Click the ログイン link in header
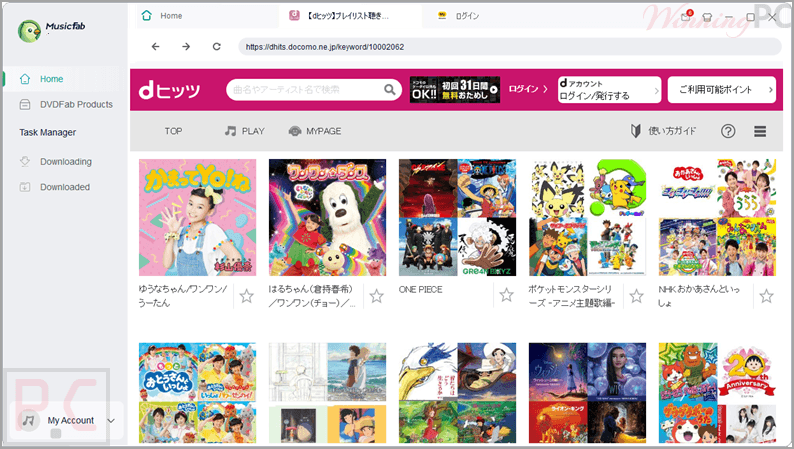 pos(528,89)
